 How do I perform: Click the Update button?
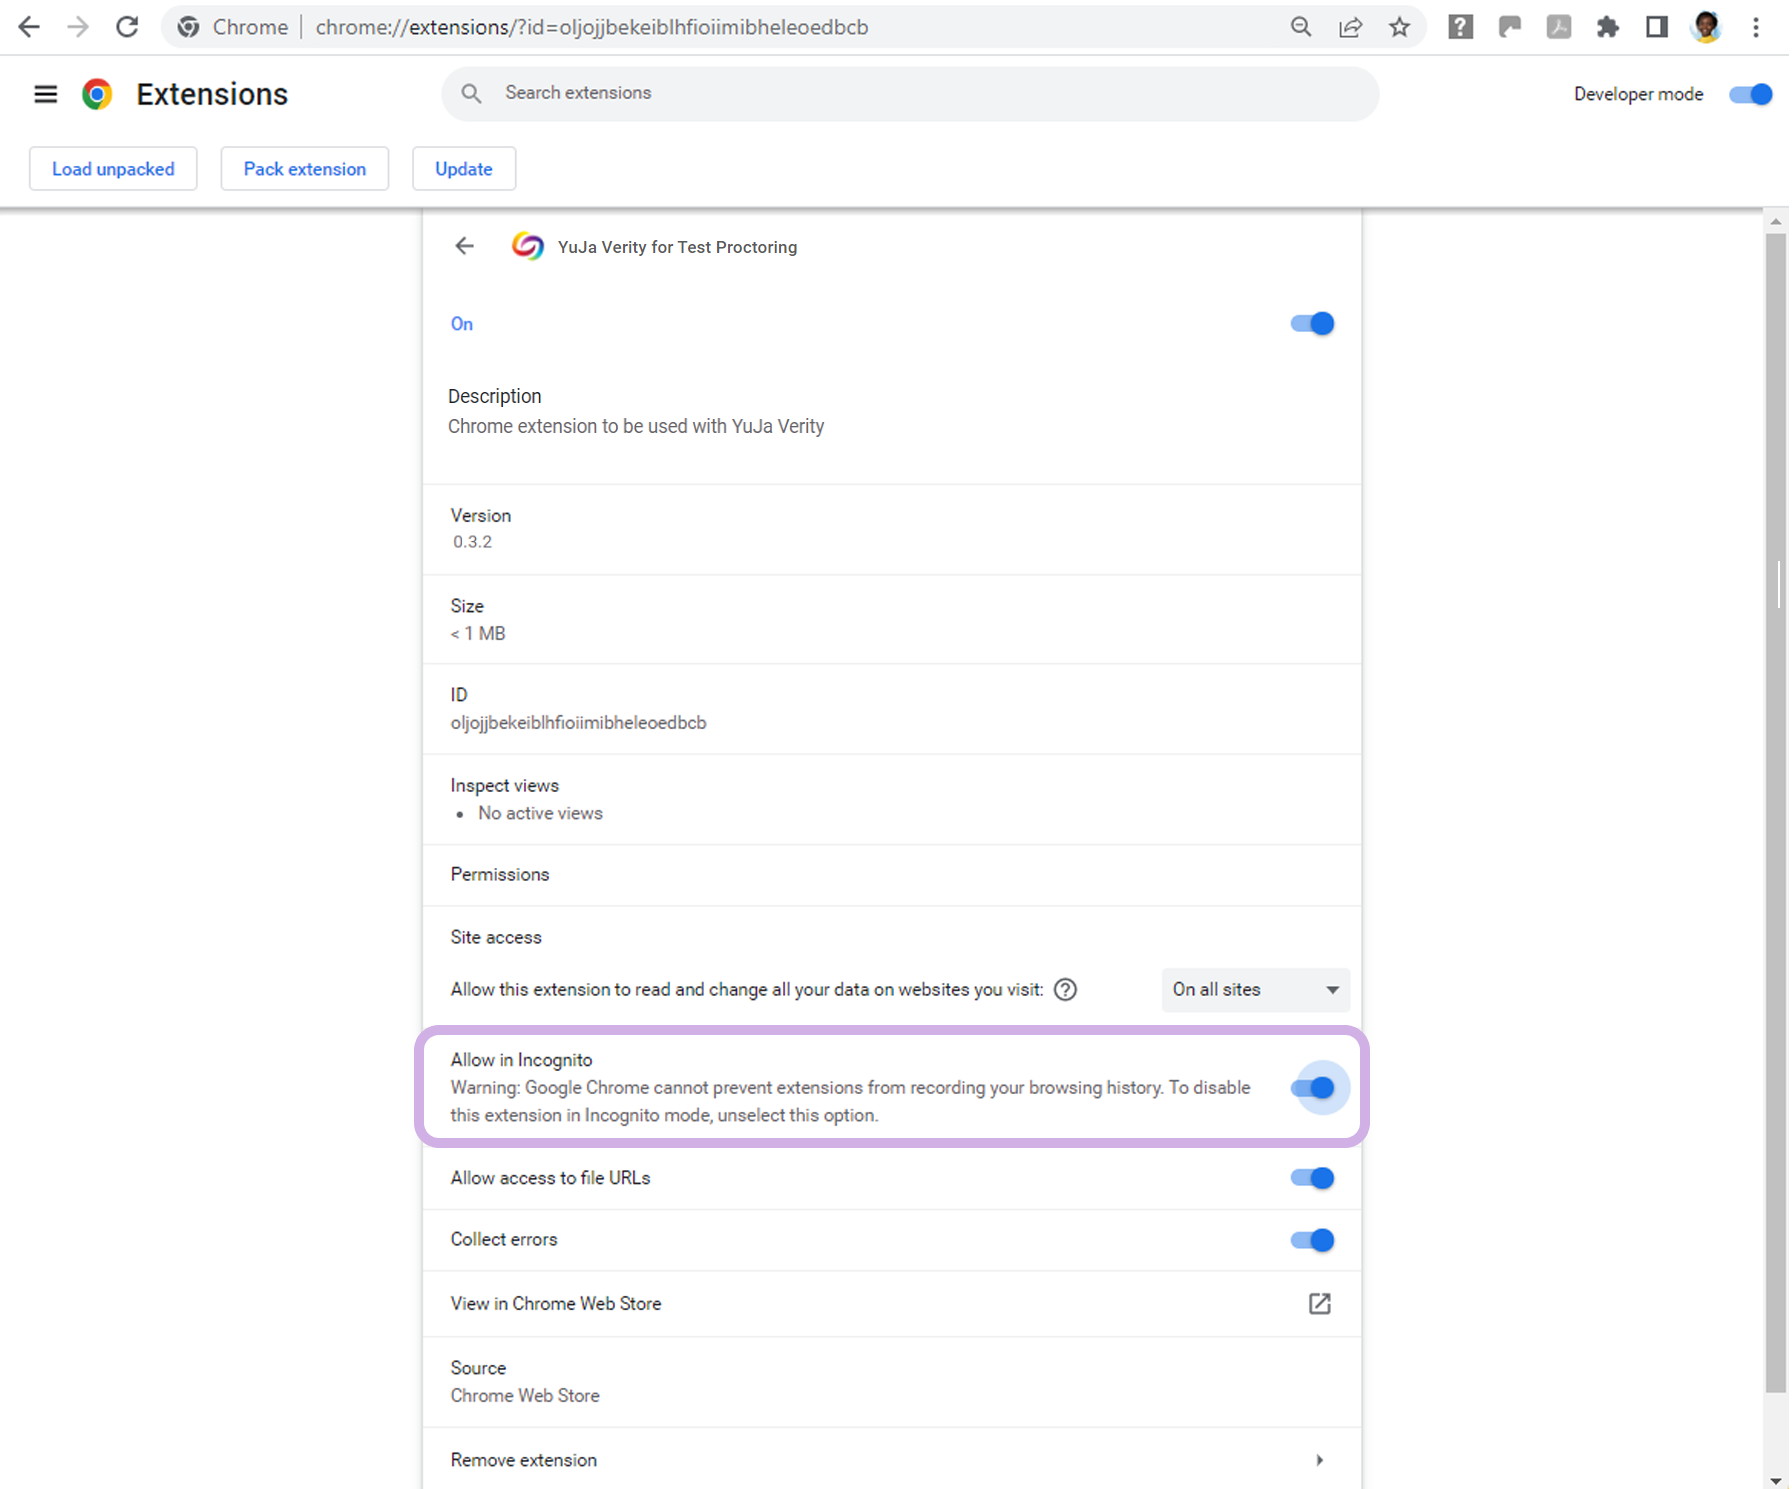coord(464,169)
